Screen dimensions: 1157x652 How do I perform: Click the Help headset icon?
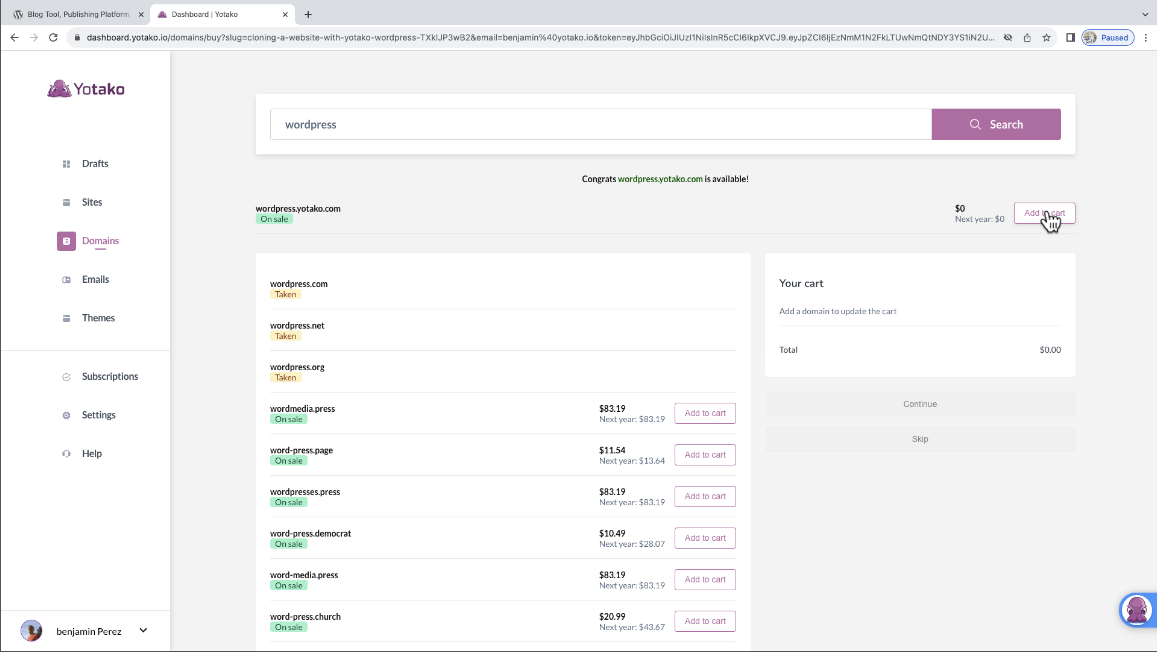[x=66, y=454]
